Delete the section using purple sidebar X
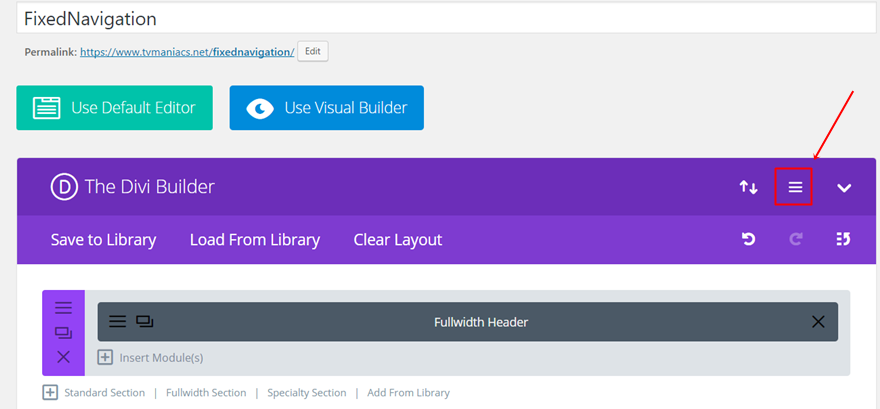This screenshot has width=880, height=409. 63,357
